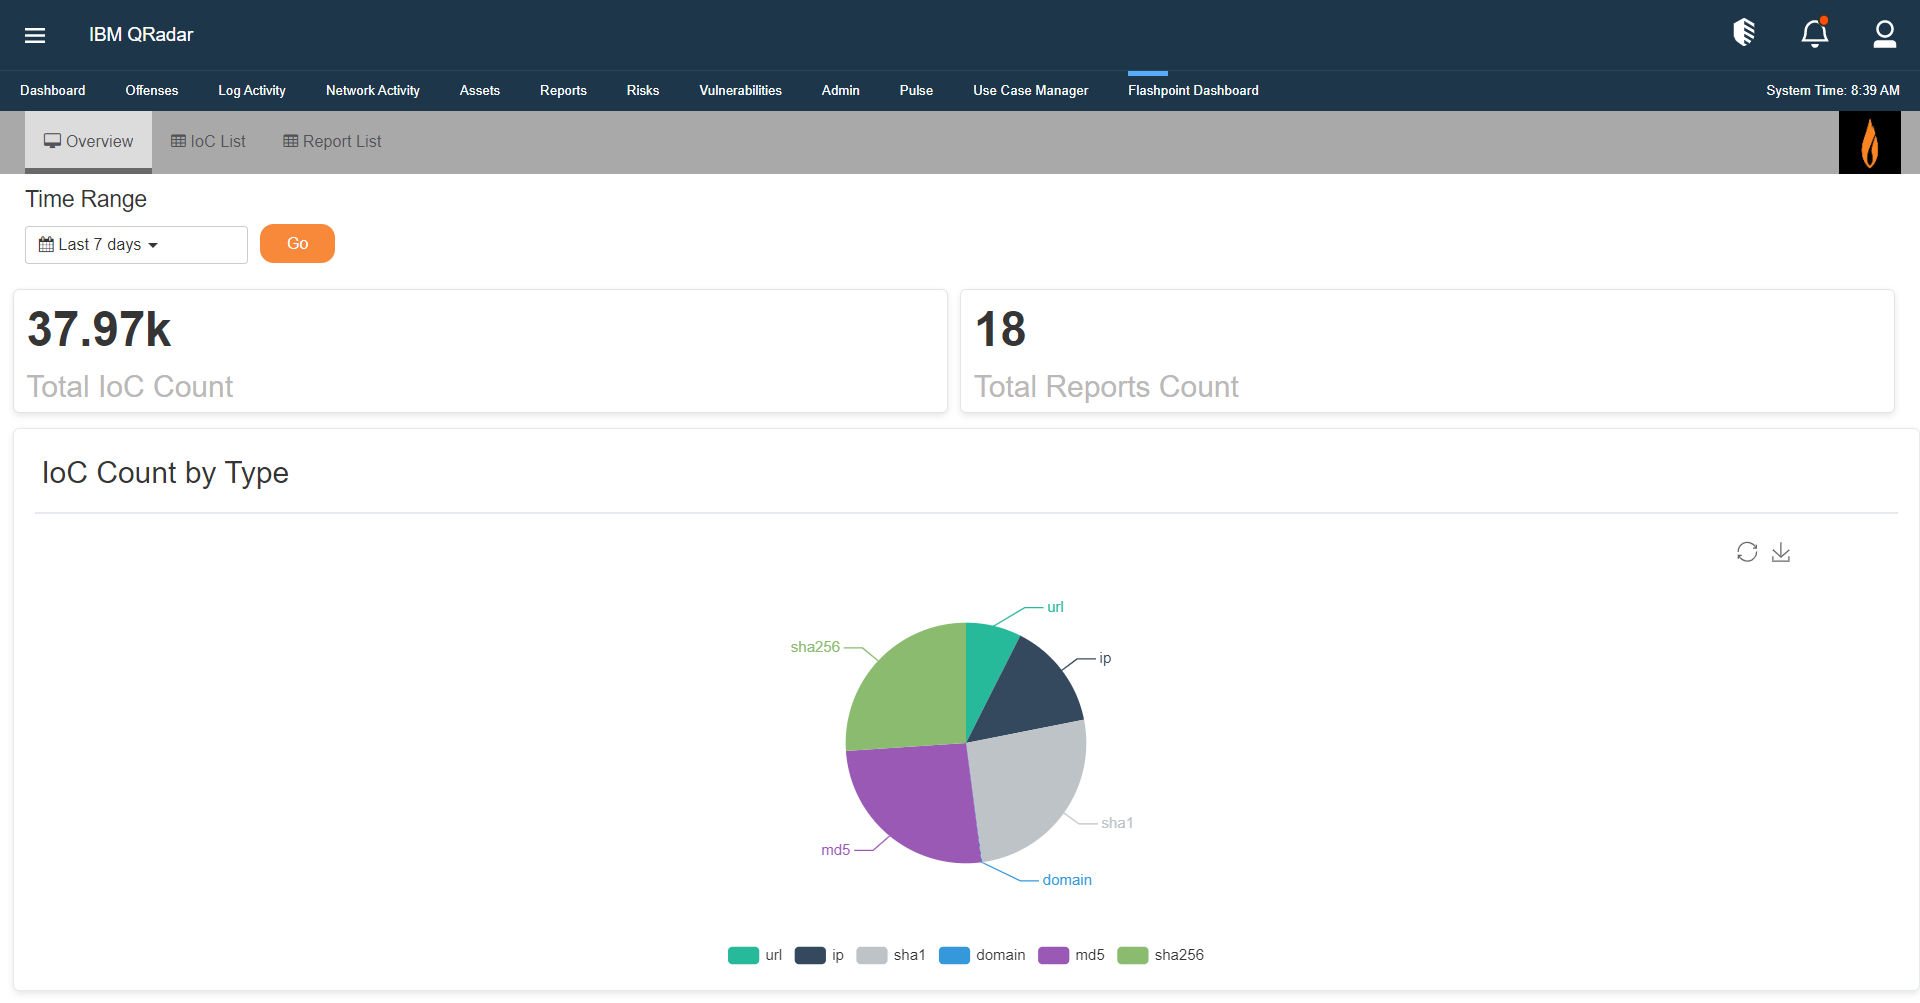Open the Dashboard tab
Image resolution: width=1920 pixels, height=1003 pixels.
tap(53, 90)
